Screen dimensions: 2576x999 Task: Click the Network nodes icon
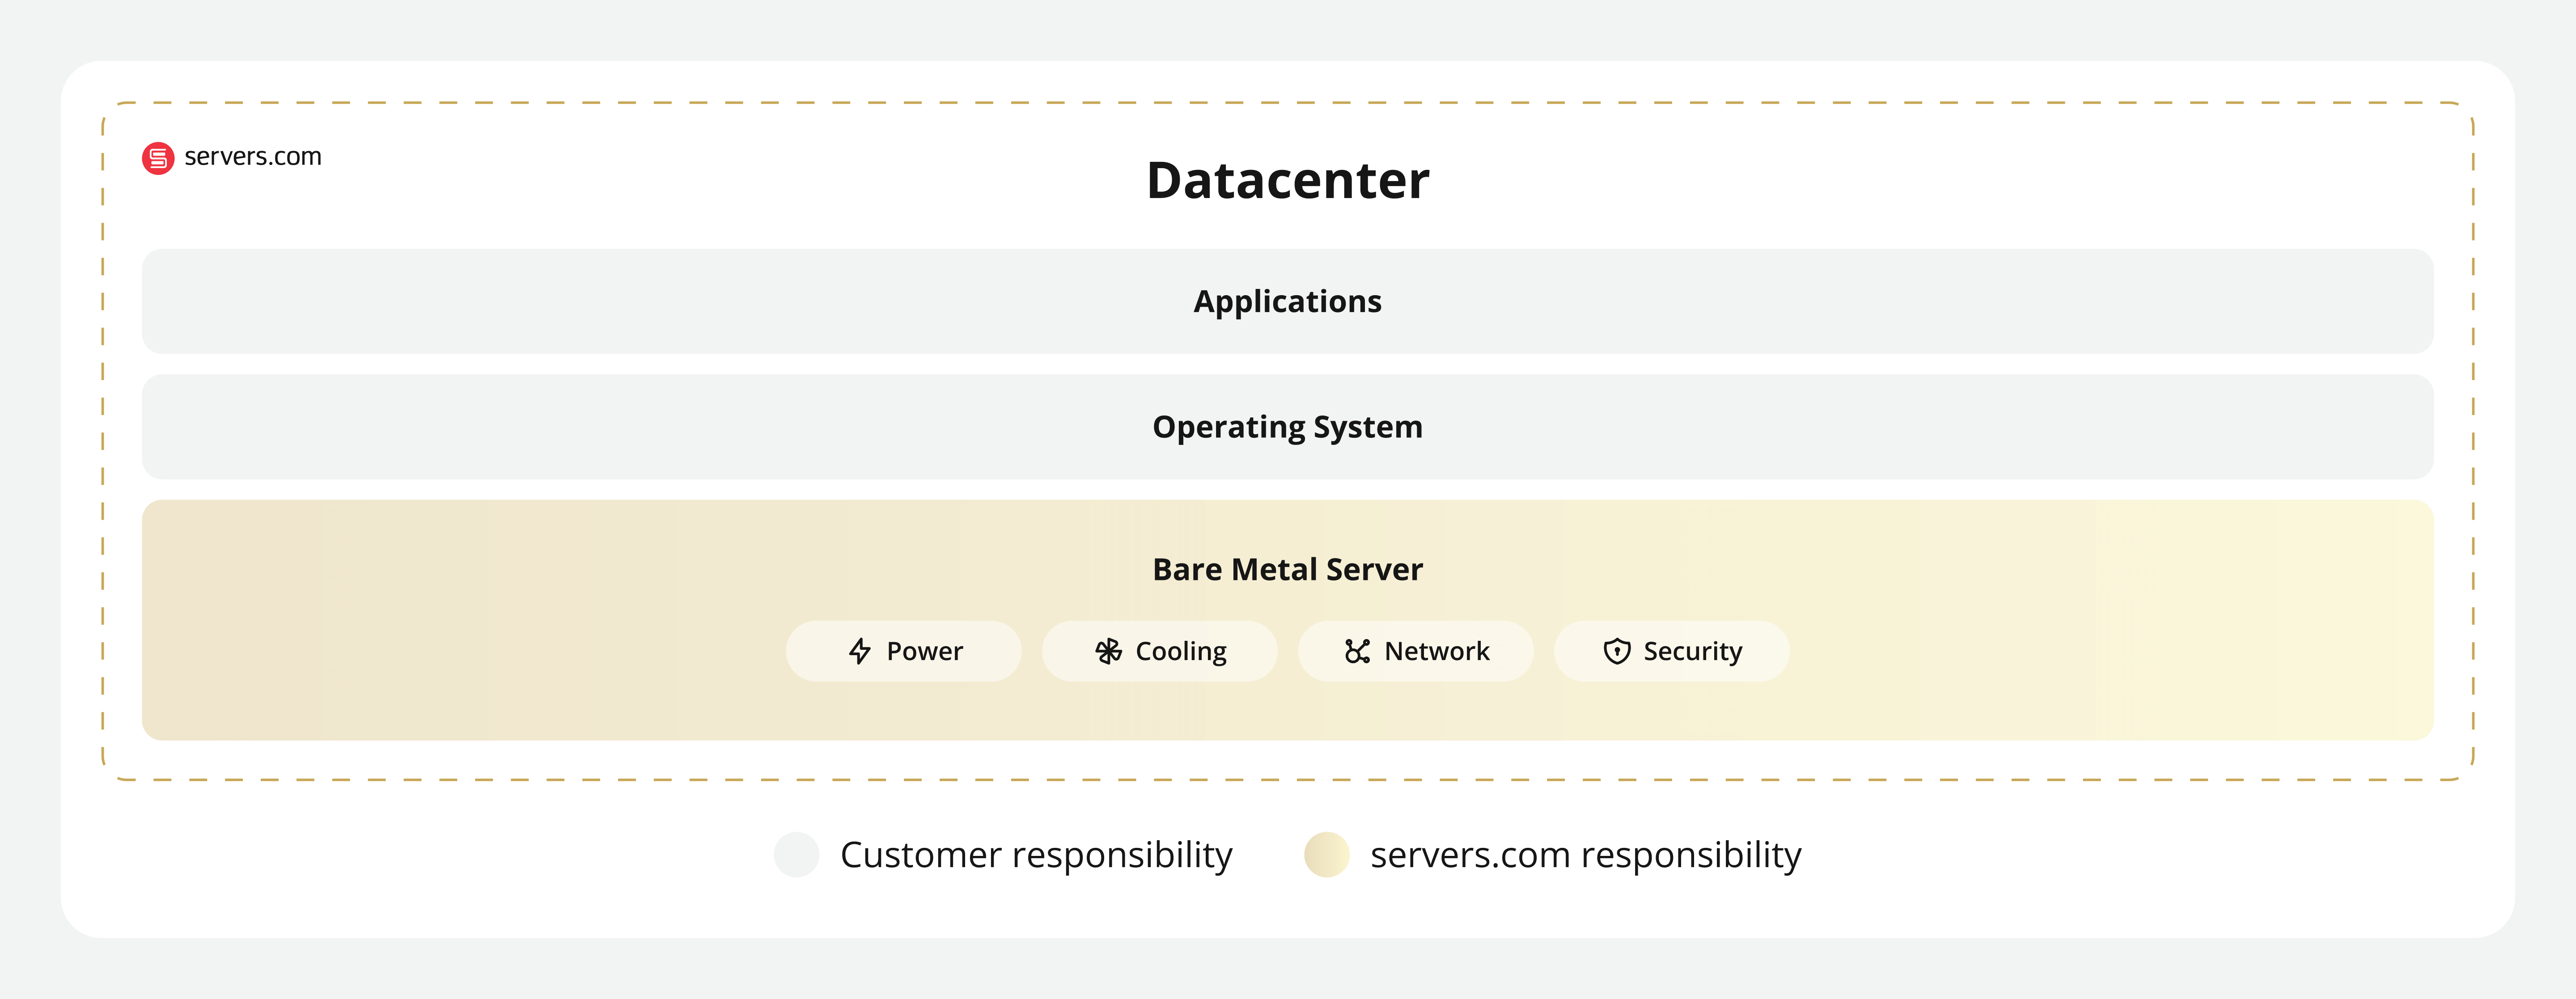(1359, 650)
